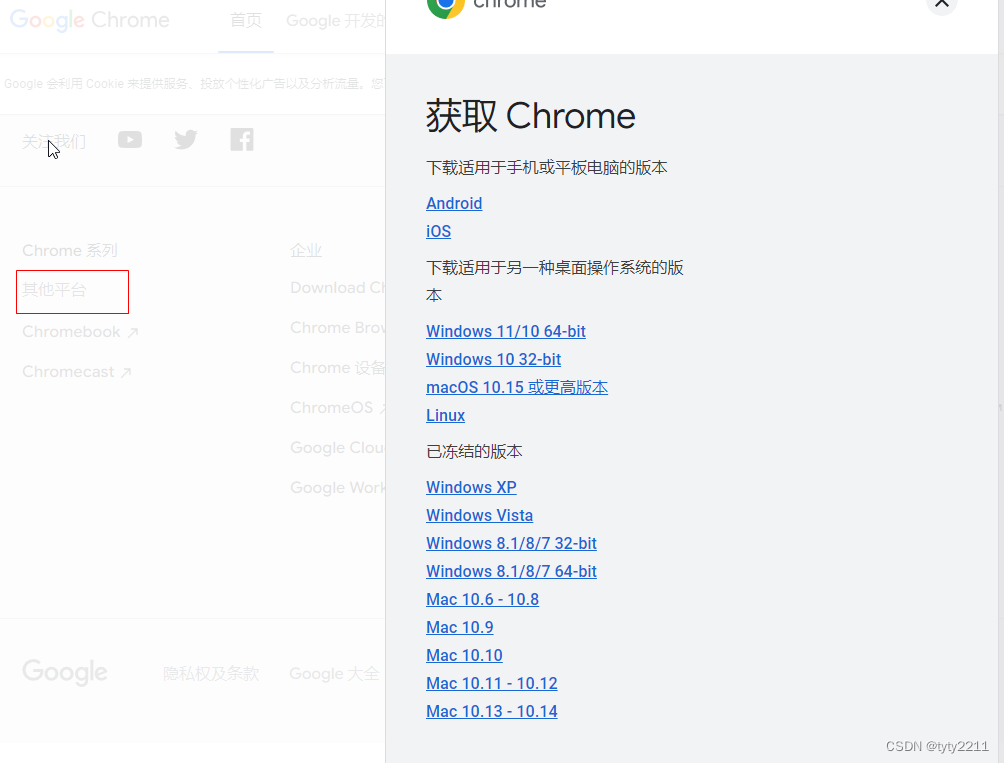This screenshot has width=1004, height=763.
Task: Click the 已冻结的版本 section label
Action: 474,452
